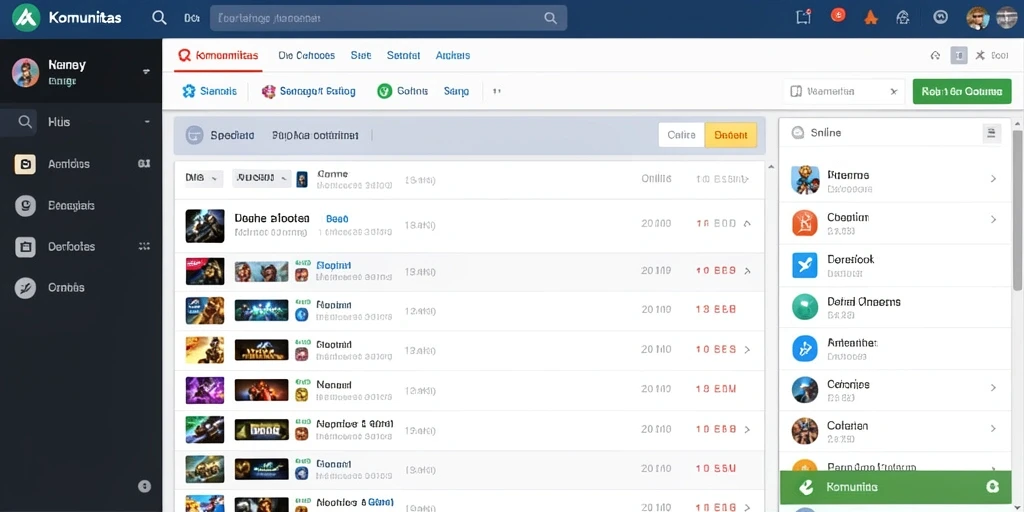Open Senoogeft Gatiog in the toolbar
The width and height of the screenshot is (1024, 512).
click(308, 91)
